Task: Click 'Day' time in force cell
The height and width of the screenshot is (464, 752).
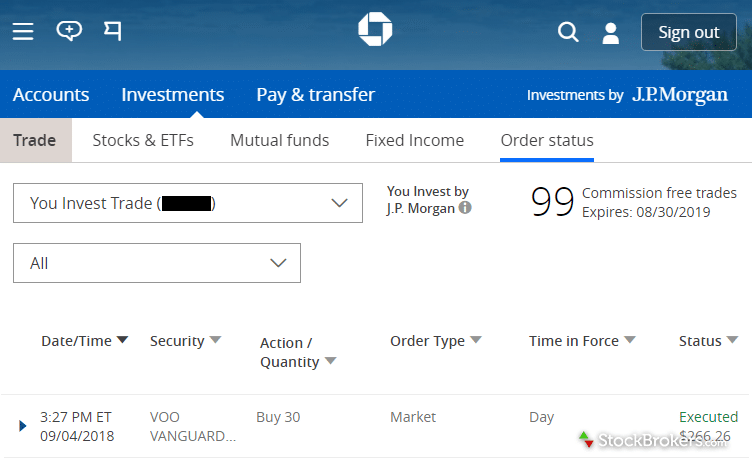Action: tap(541, 417)
